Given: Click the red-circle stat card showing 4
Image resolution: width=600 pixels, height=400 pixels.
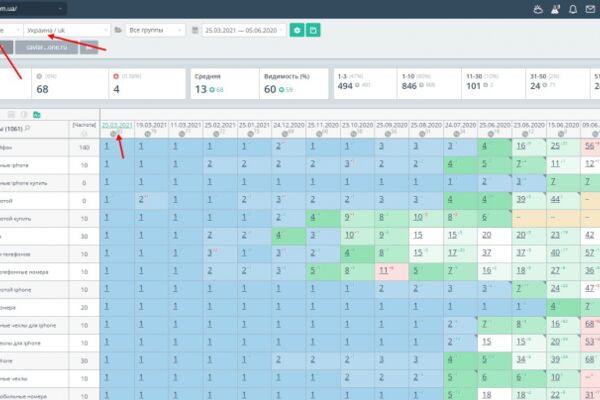Looking at the screenshot, I should coord(147,83).
